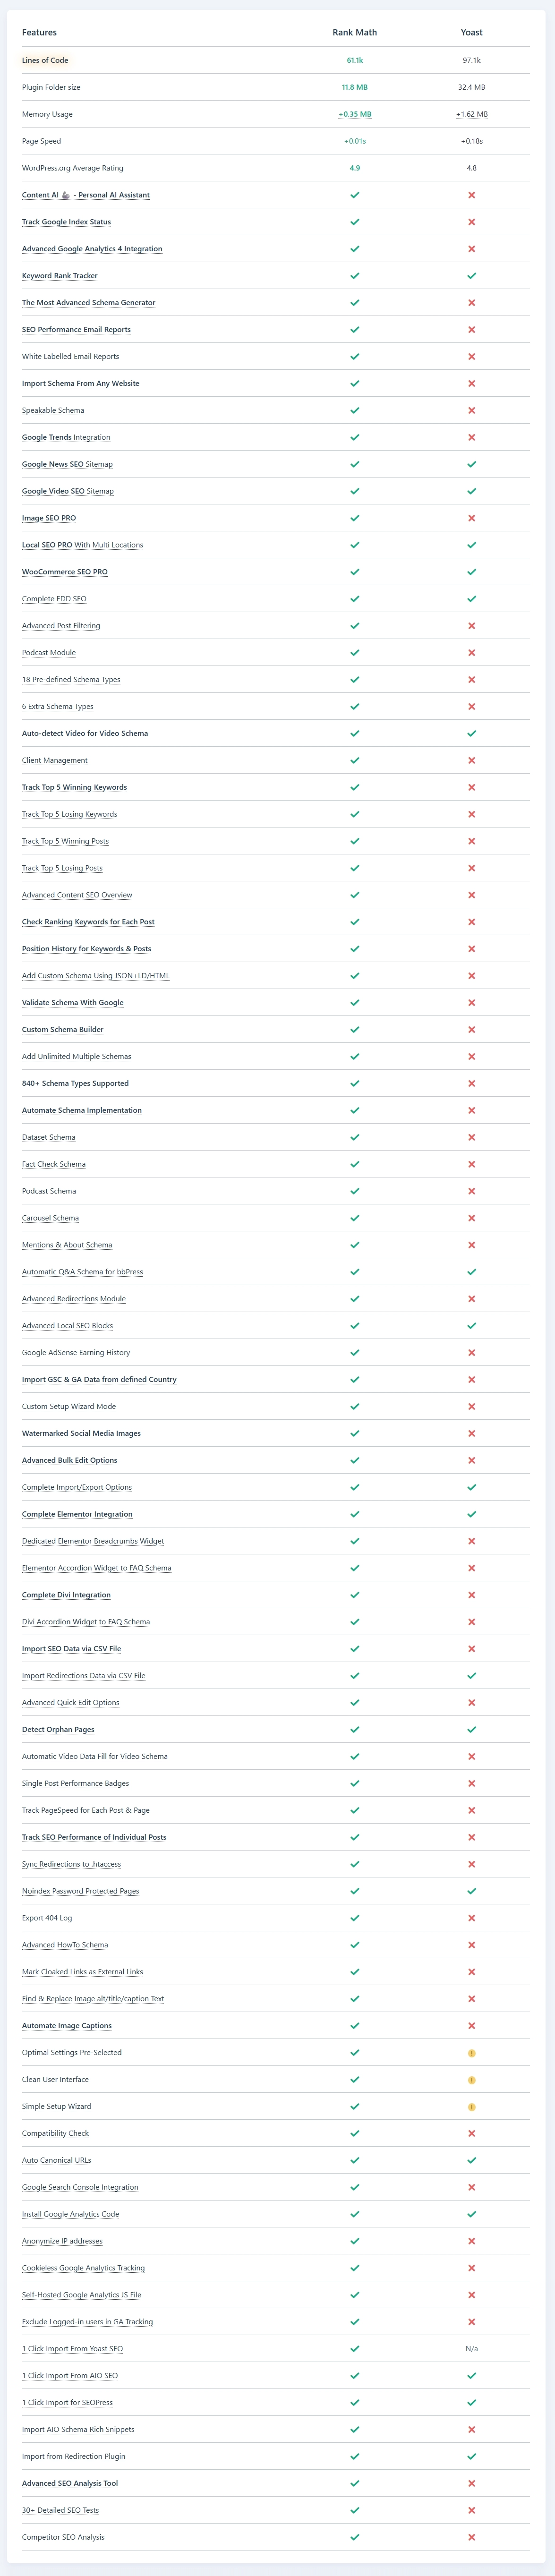Open The Most Advanced Schema Generator link

pyautogui.click(x=88, y=303)
